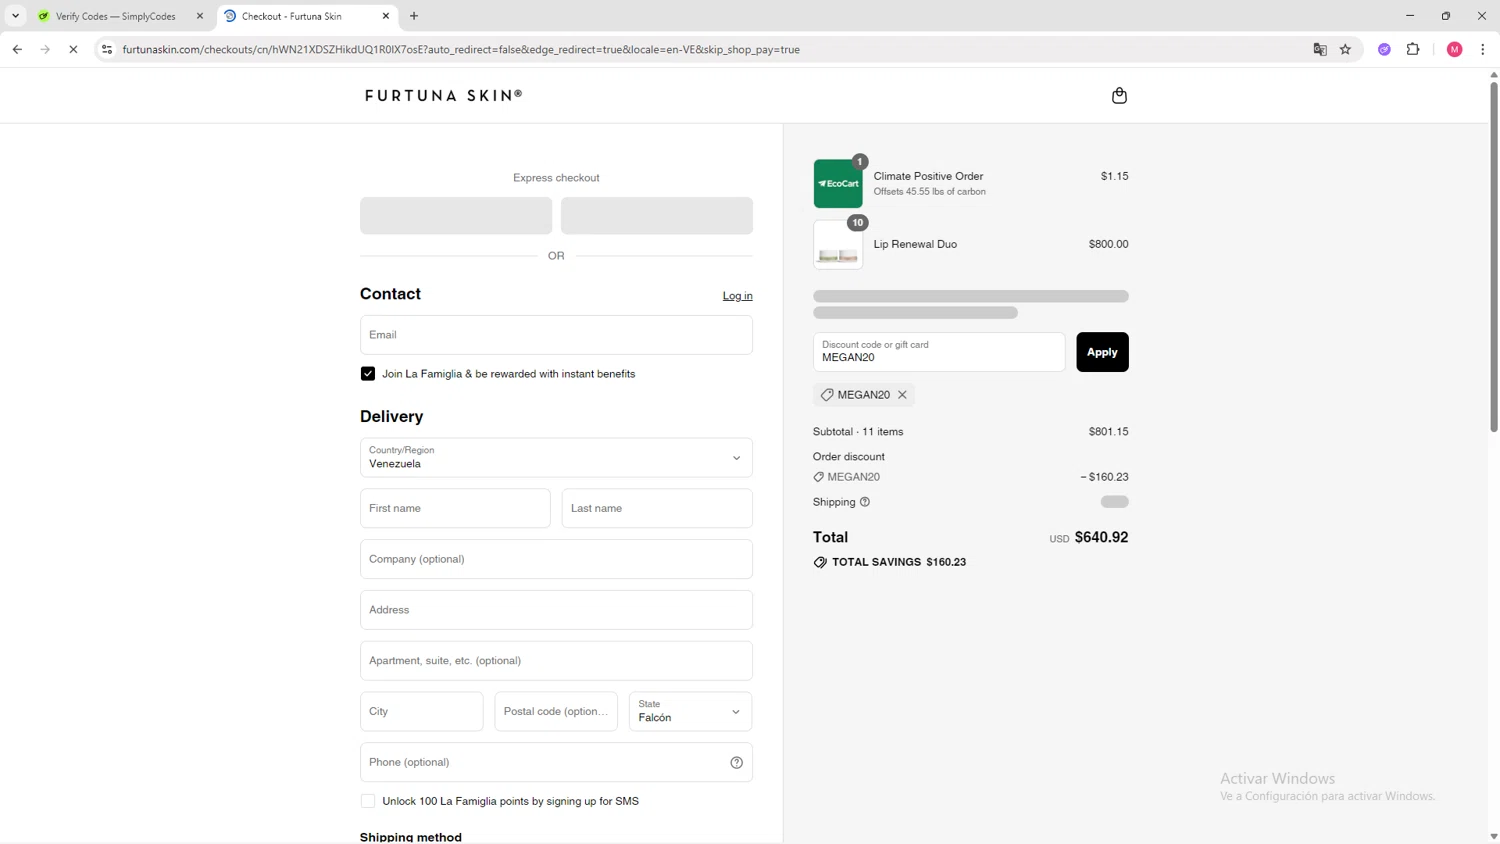The image size is (1500, 844).
Task: Click the Subtotal · 11 items label
Action: [x=858, y=432]
